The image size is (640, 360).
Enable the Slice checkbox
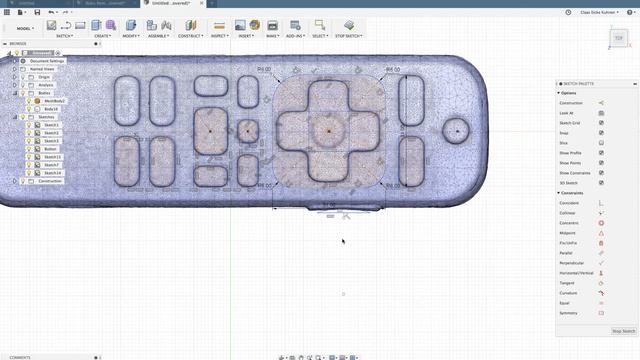pos(601,143)
